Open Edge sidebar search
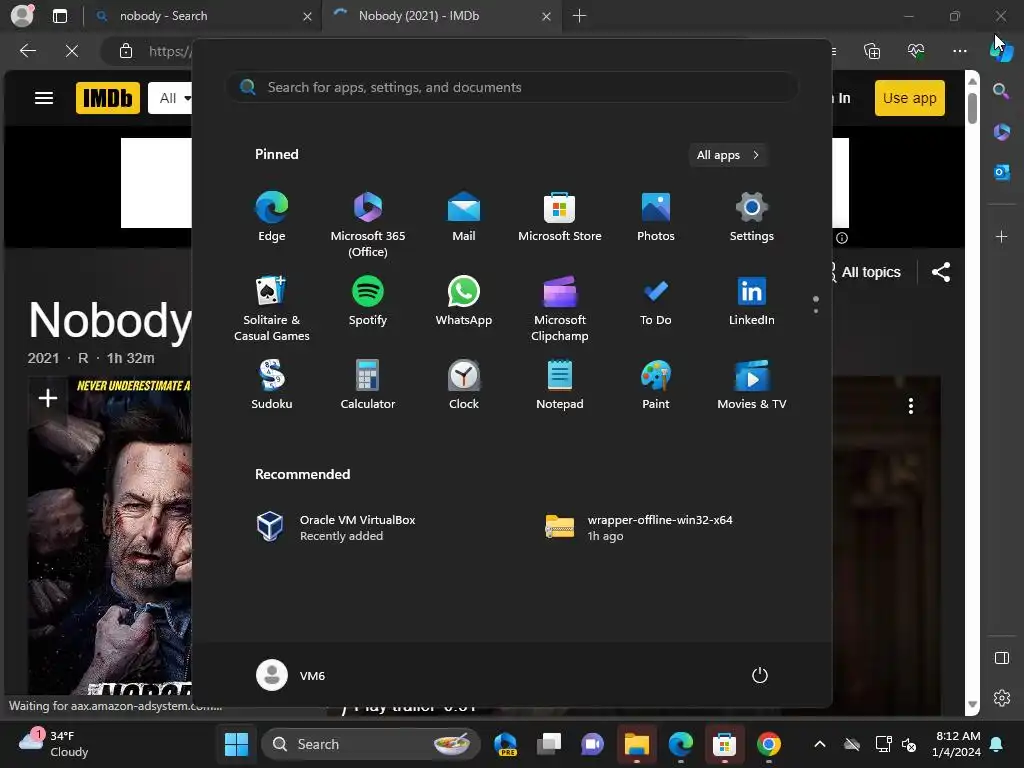Viewport: 1024px width, 768px height. (x=1001, y=91)
